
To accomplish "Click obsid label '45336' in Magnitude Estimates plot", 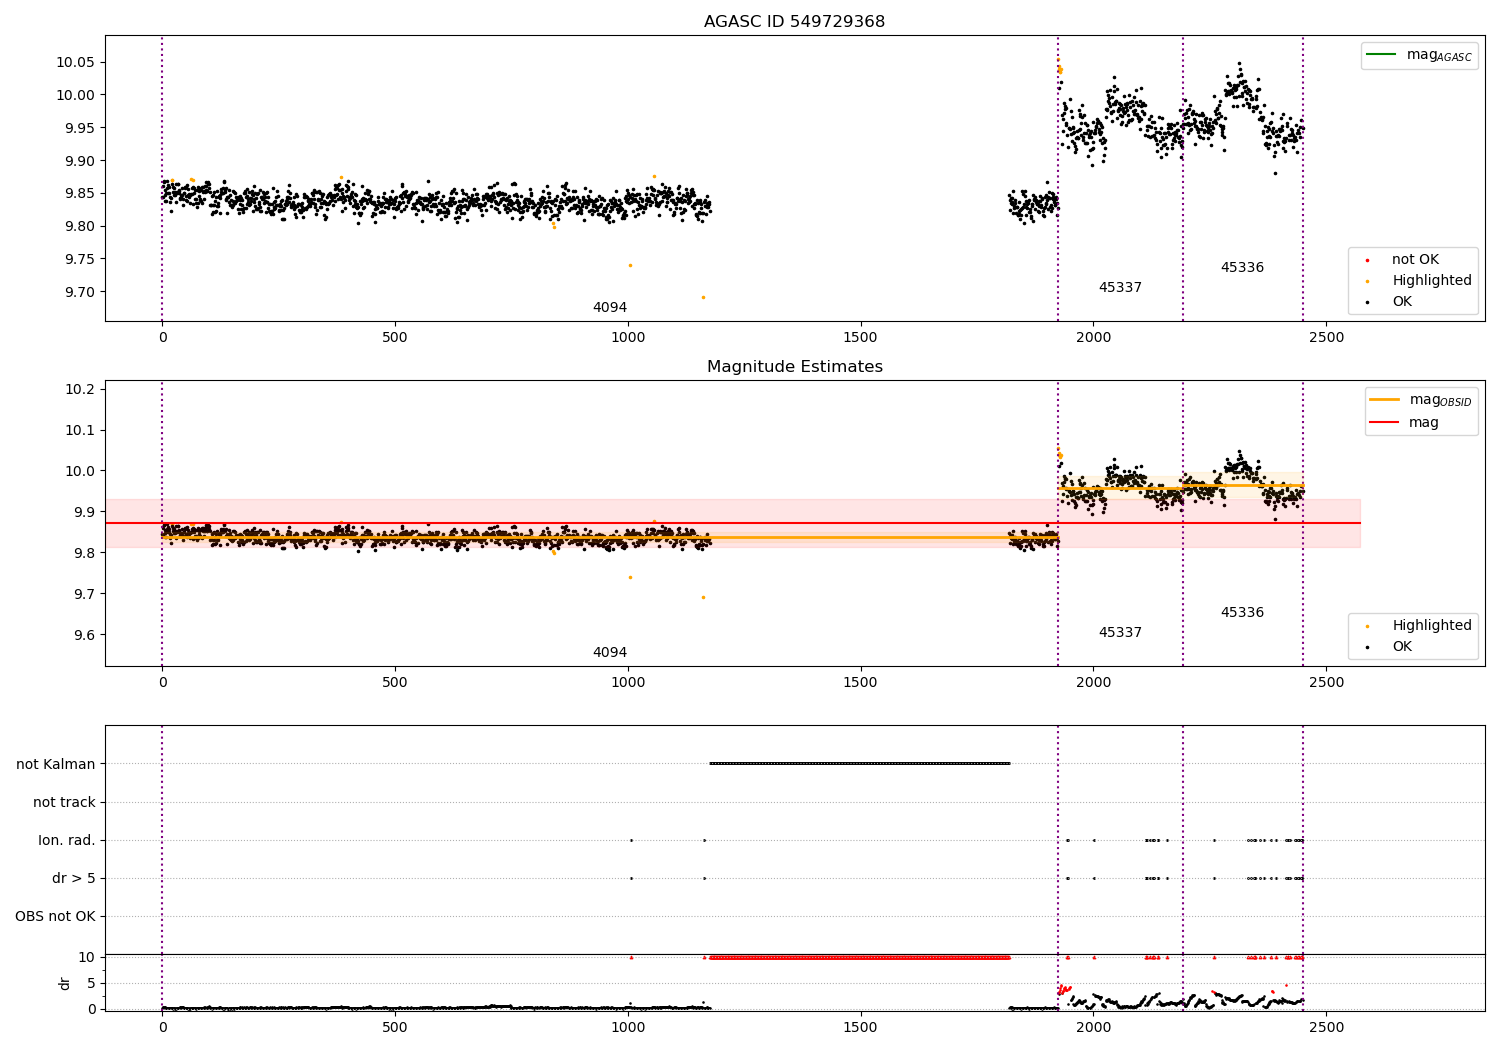I will click(x=1242, y=613).
